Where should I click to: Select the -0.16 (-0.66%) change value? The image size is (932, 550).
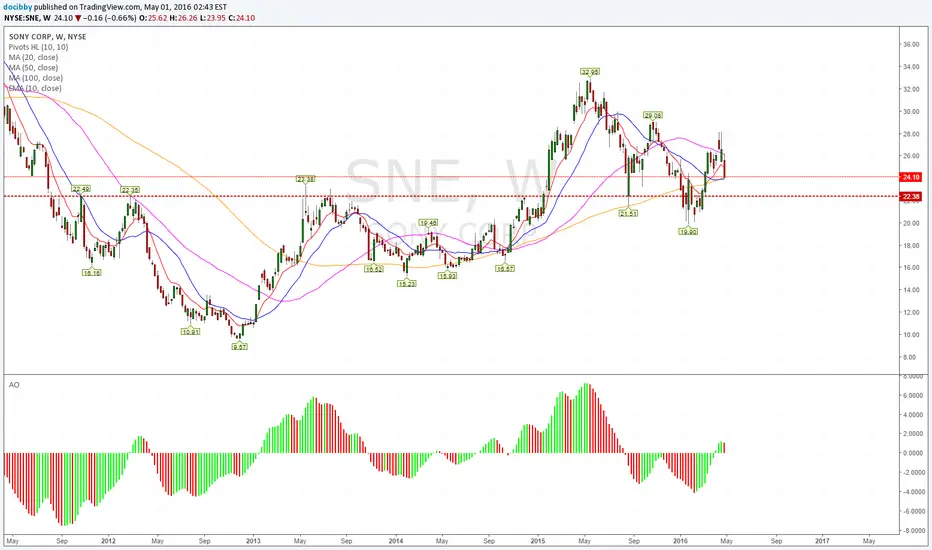coord(112,18)
